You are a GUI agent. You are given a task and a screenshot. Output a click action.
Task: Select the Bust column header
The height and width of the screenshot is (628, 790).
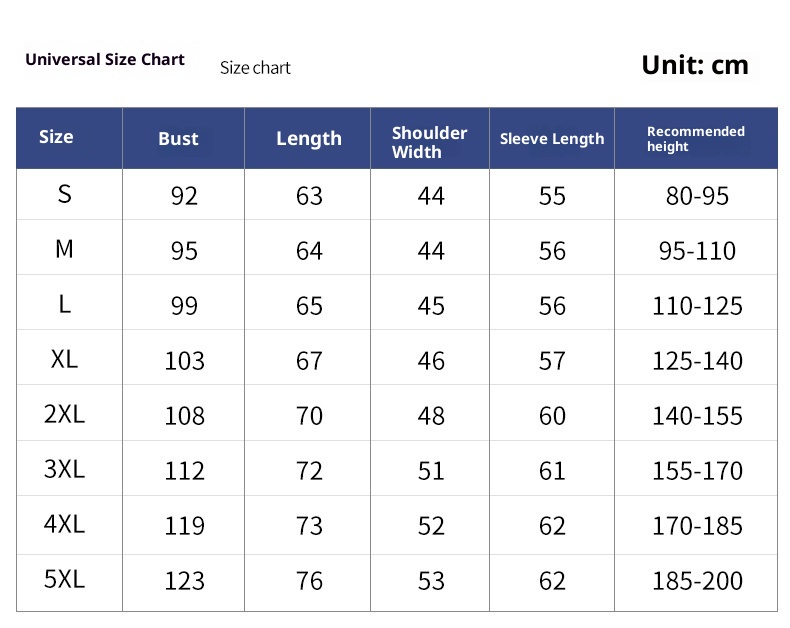178,139
